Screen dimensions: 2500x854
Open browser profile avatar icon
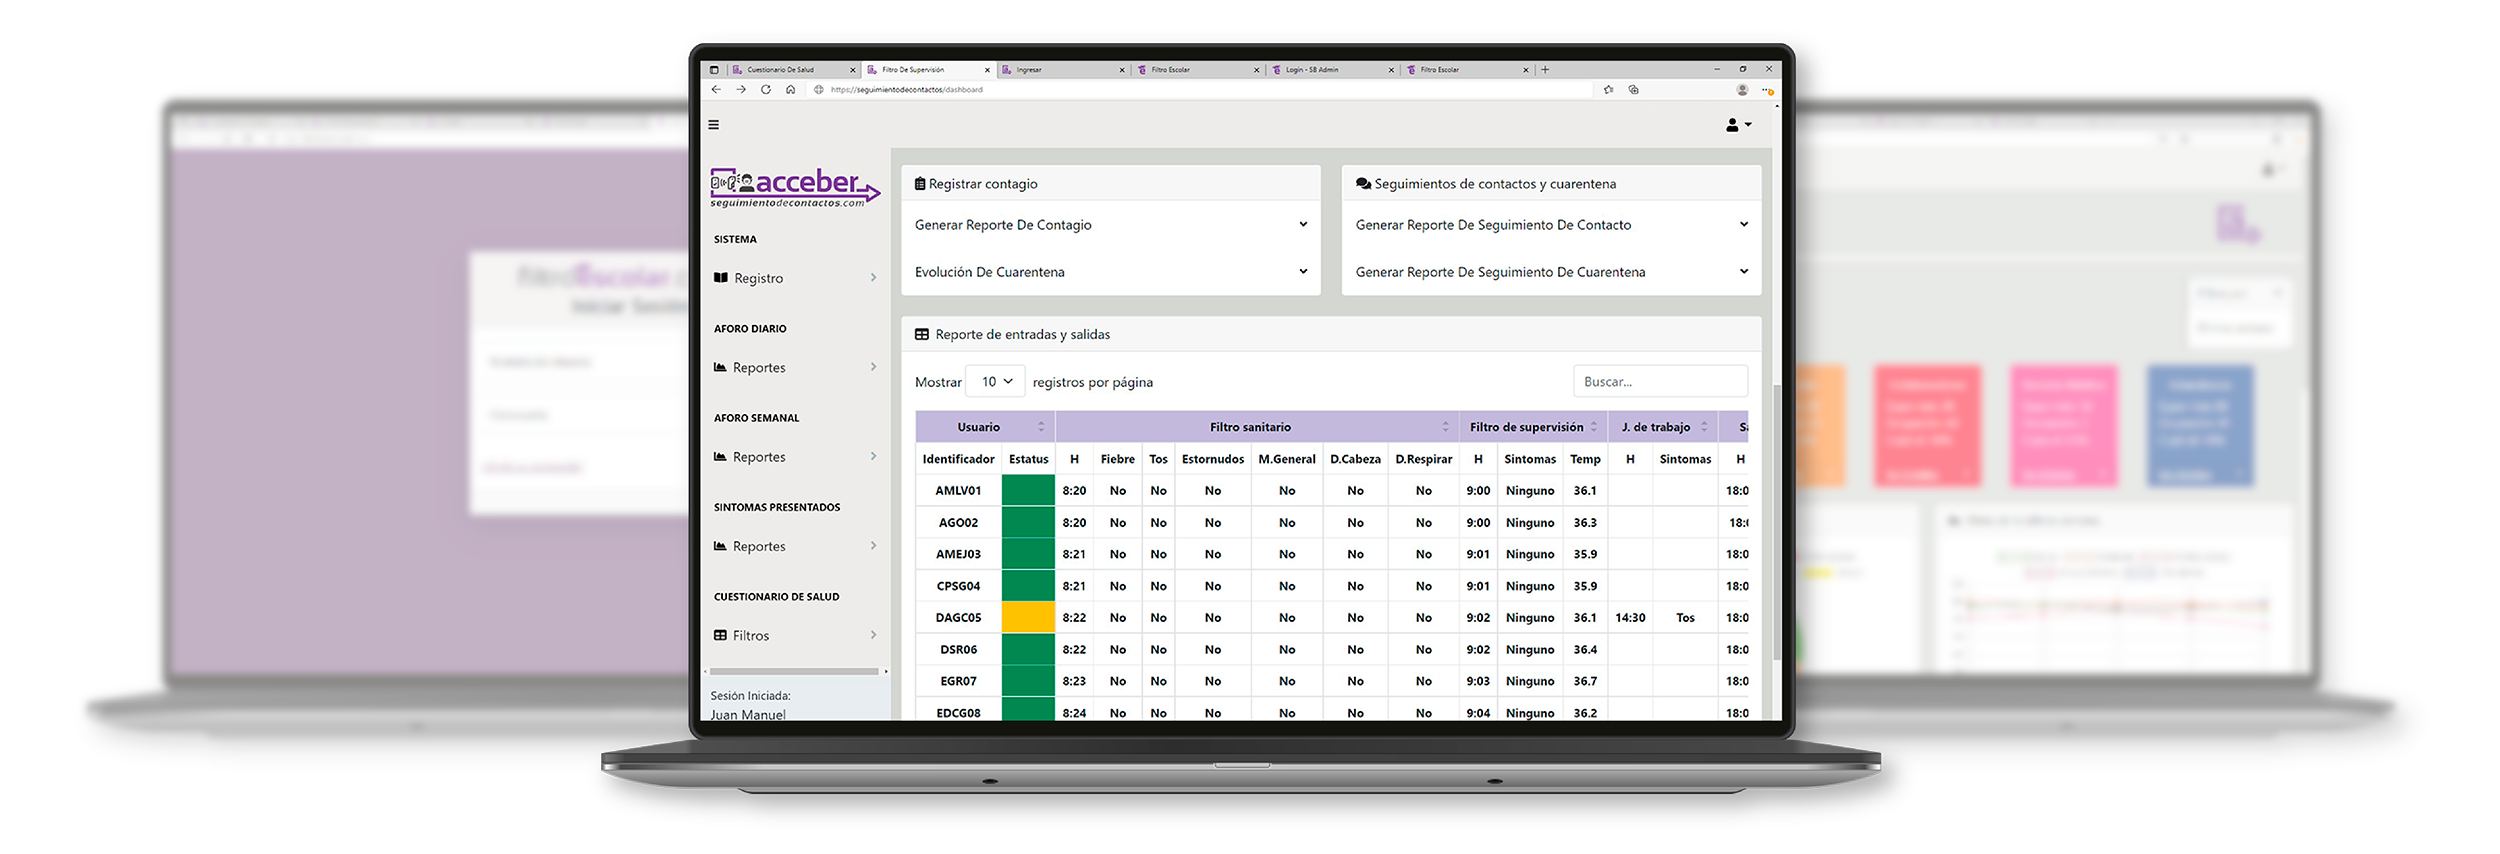click(1742, 90)
